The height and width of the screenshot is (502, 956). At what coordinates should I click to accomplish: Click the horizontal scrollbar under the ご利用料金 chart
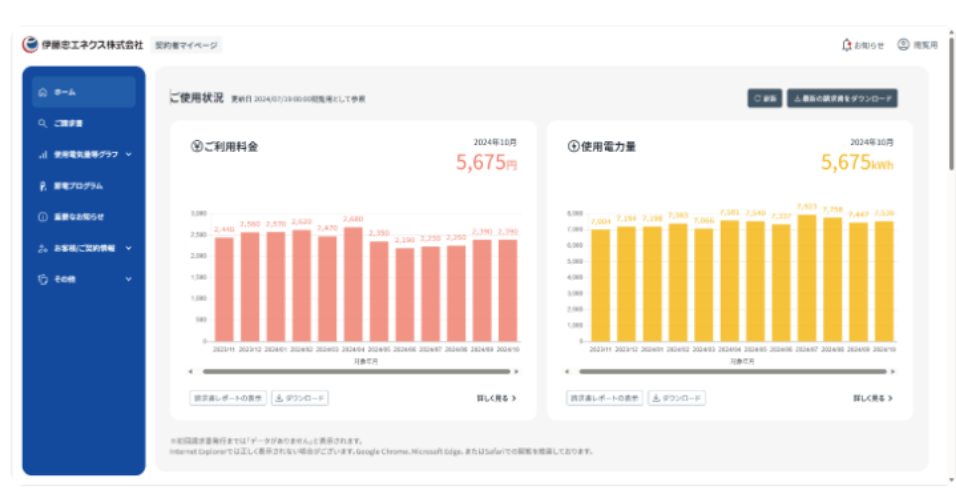click(354, 371)
